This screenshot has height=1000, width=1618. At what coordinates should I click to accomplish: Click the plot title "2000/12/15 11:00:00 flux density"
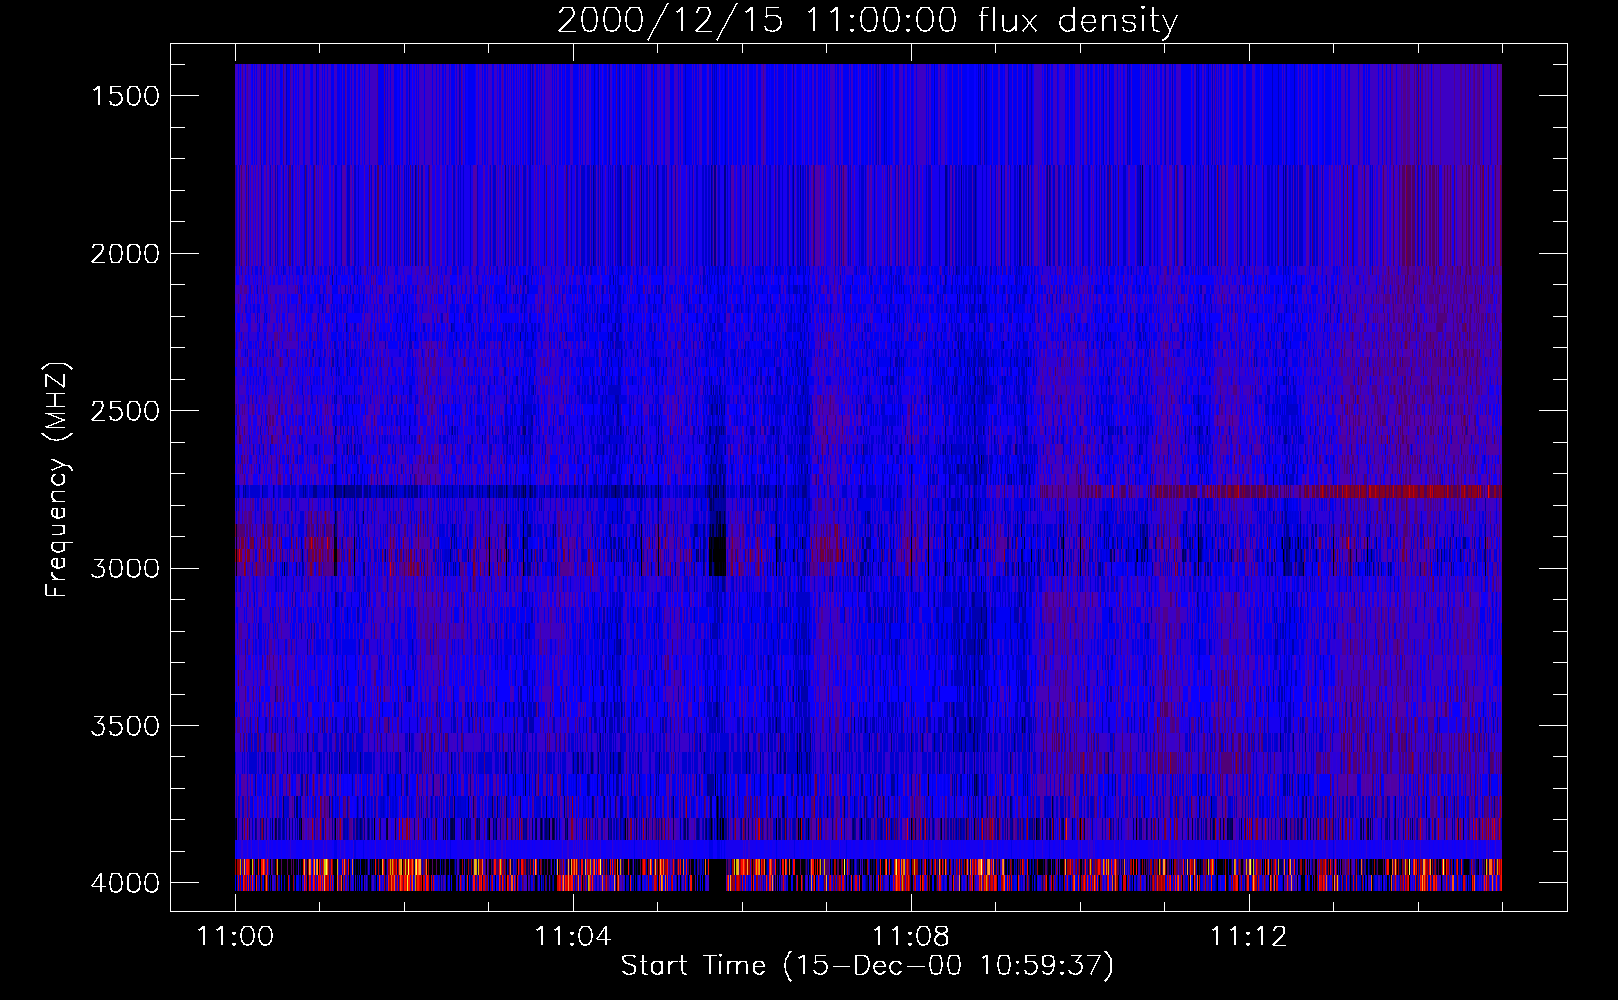[x=867, y=21]
